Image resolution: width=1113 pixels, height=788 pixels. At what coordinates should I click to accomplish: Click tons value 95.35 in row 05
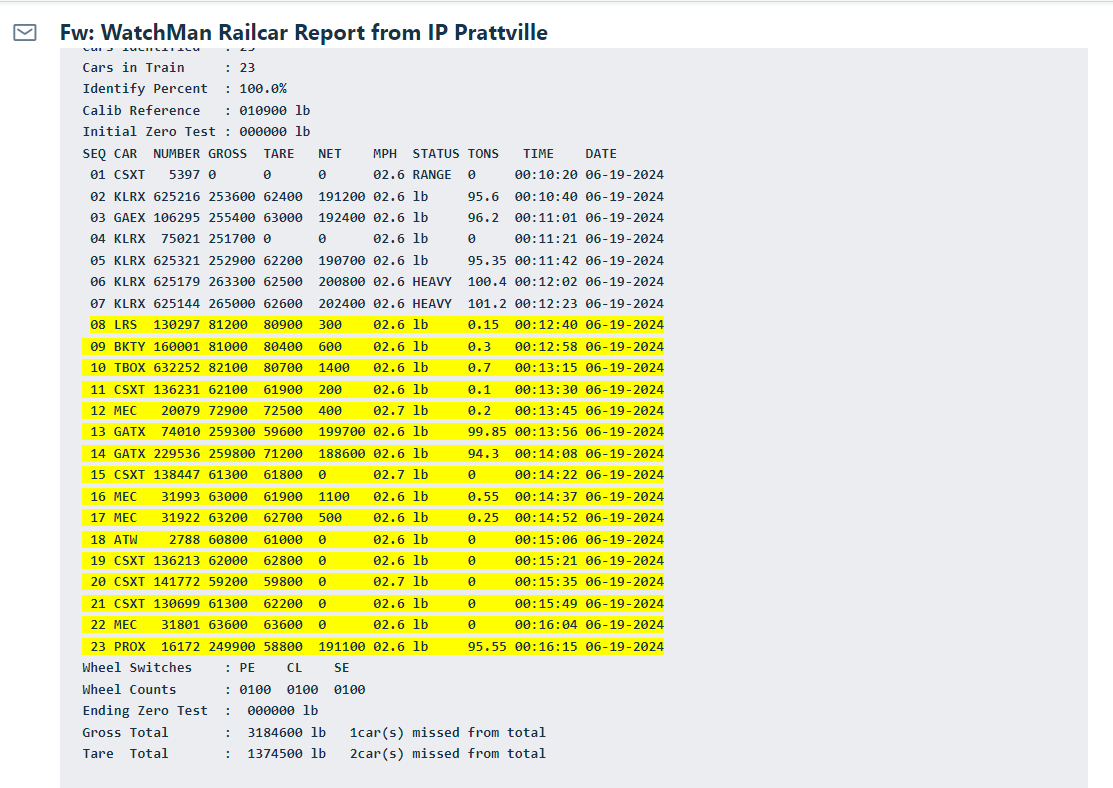(487, 261)
